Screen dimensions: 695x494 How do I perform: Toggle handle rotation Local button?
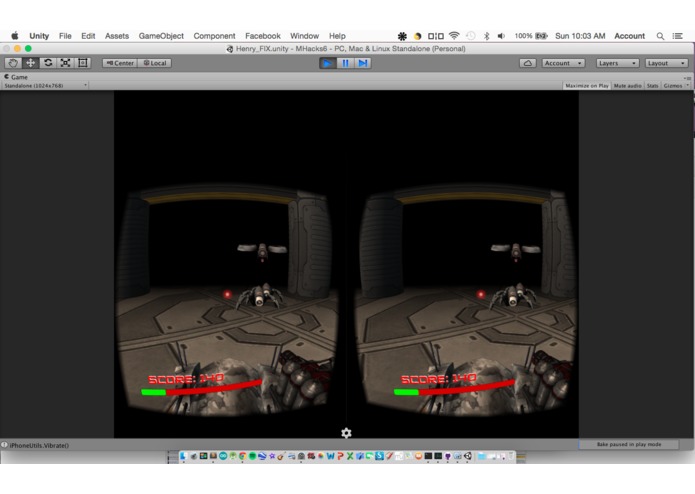(x=155, y=63)
